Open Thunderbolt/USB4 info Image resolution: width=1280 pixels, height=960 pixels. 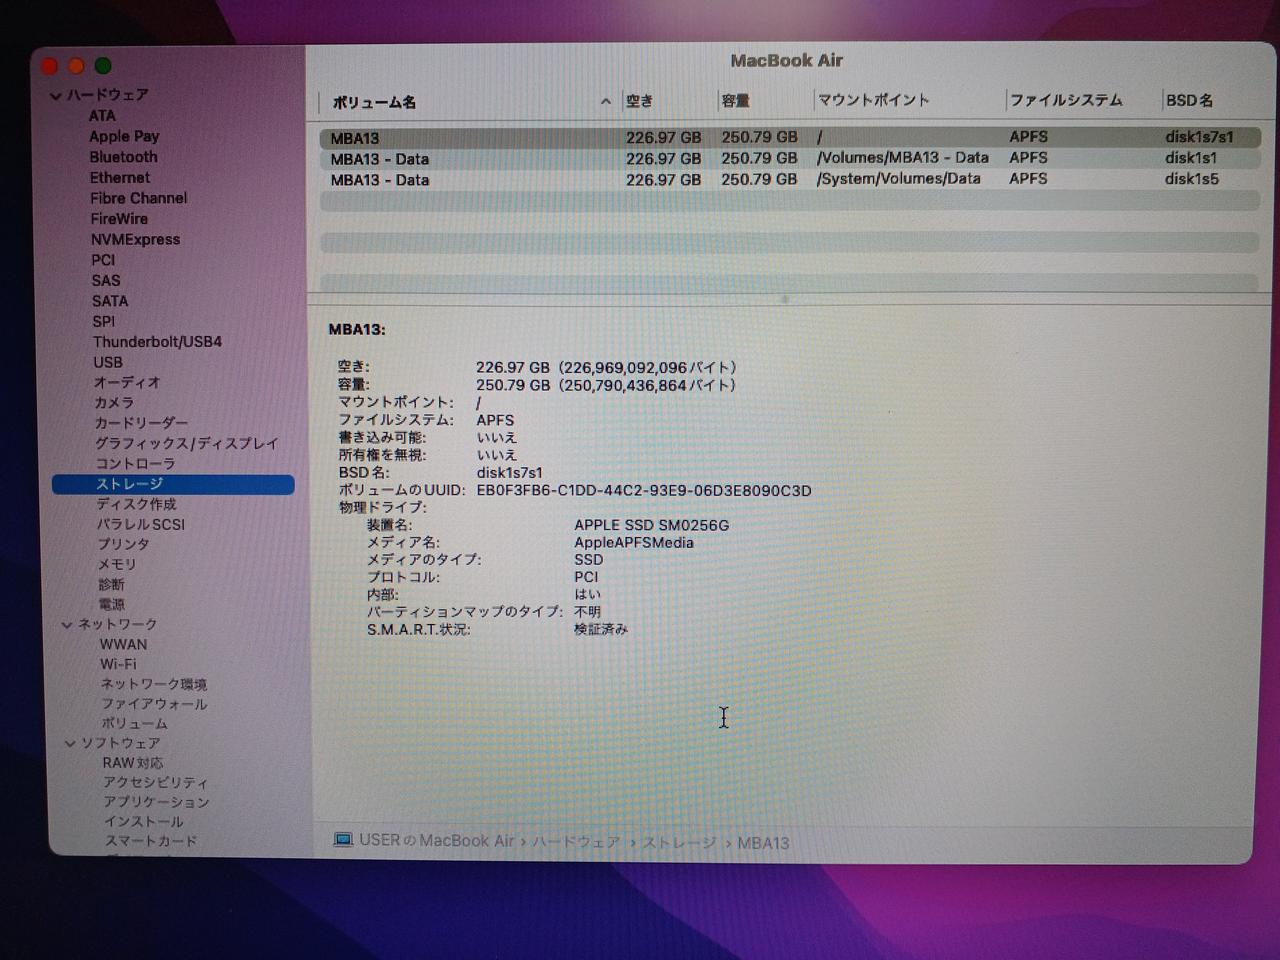pyautogui.click(x=157, y=342)
